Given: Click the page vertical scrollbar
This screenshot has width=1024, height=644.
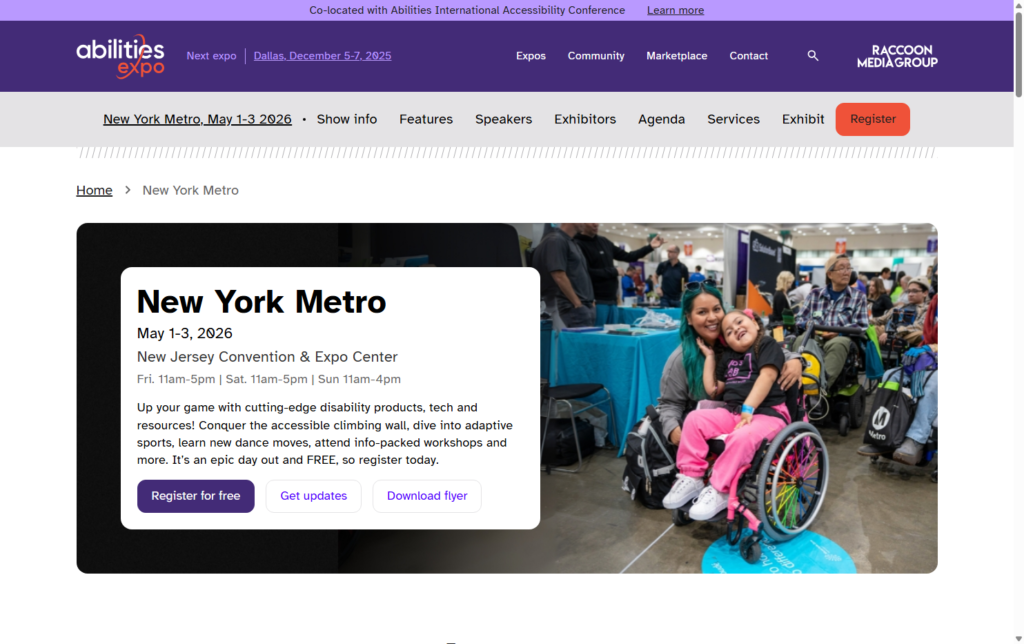Looking at the screenshot, I should coord(1018,322).
